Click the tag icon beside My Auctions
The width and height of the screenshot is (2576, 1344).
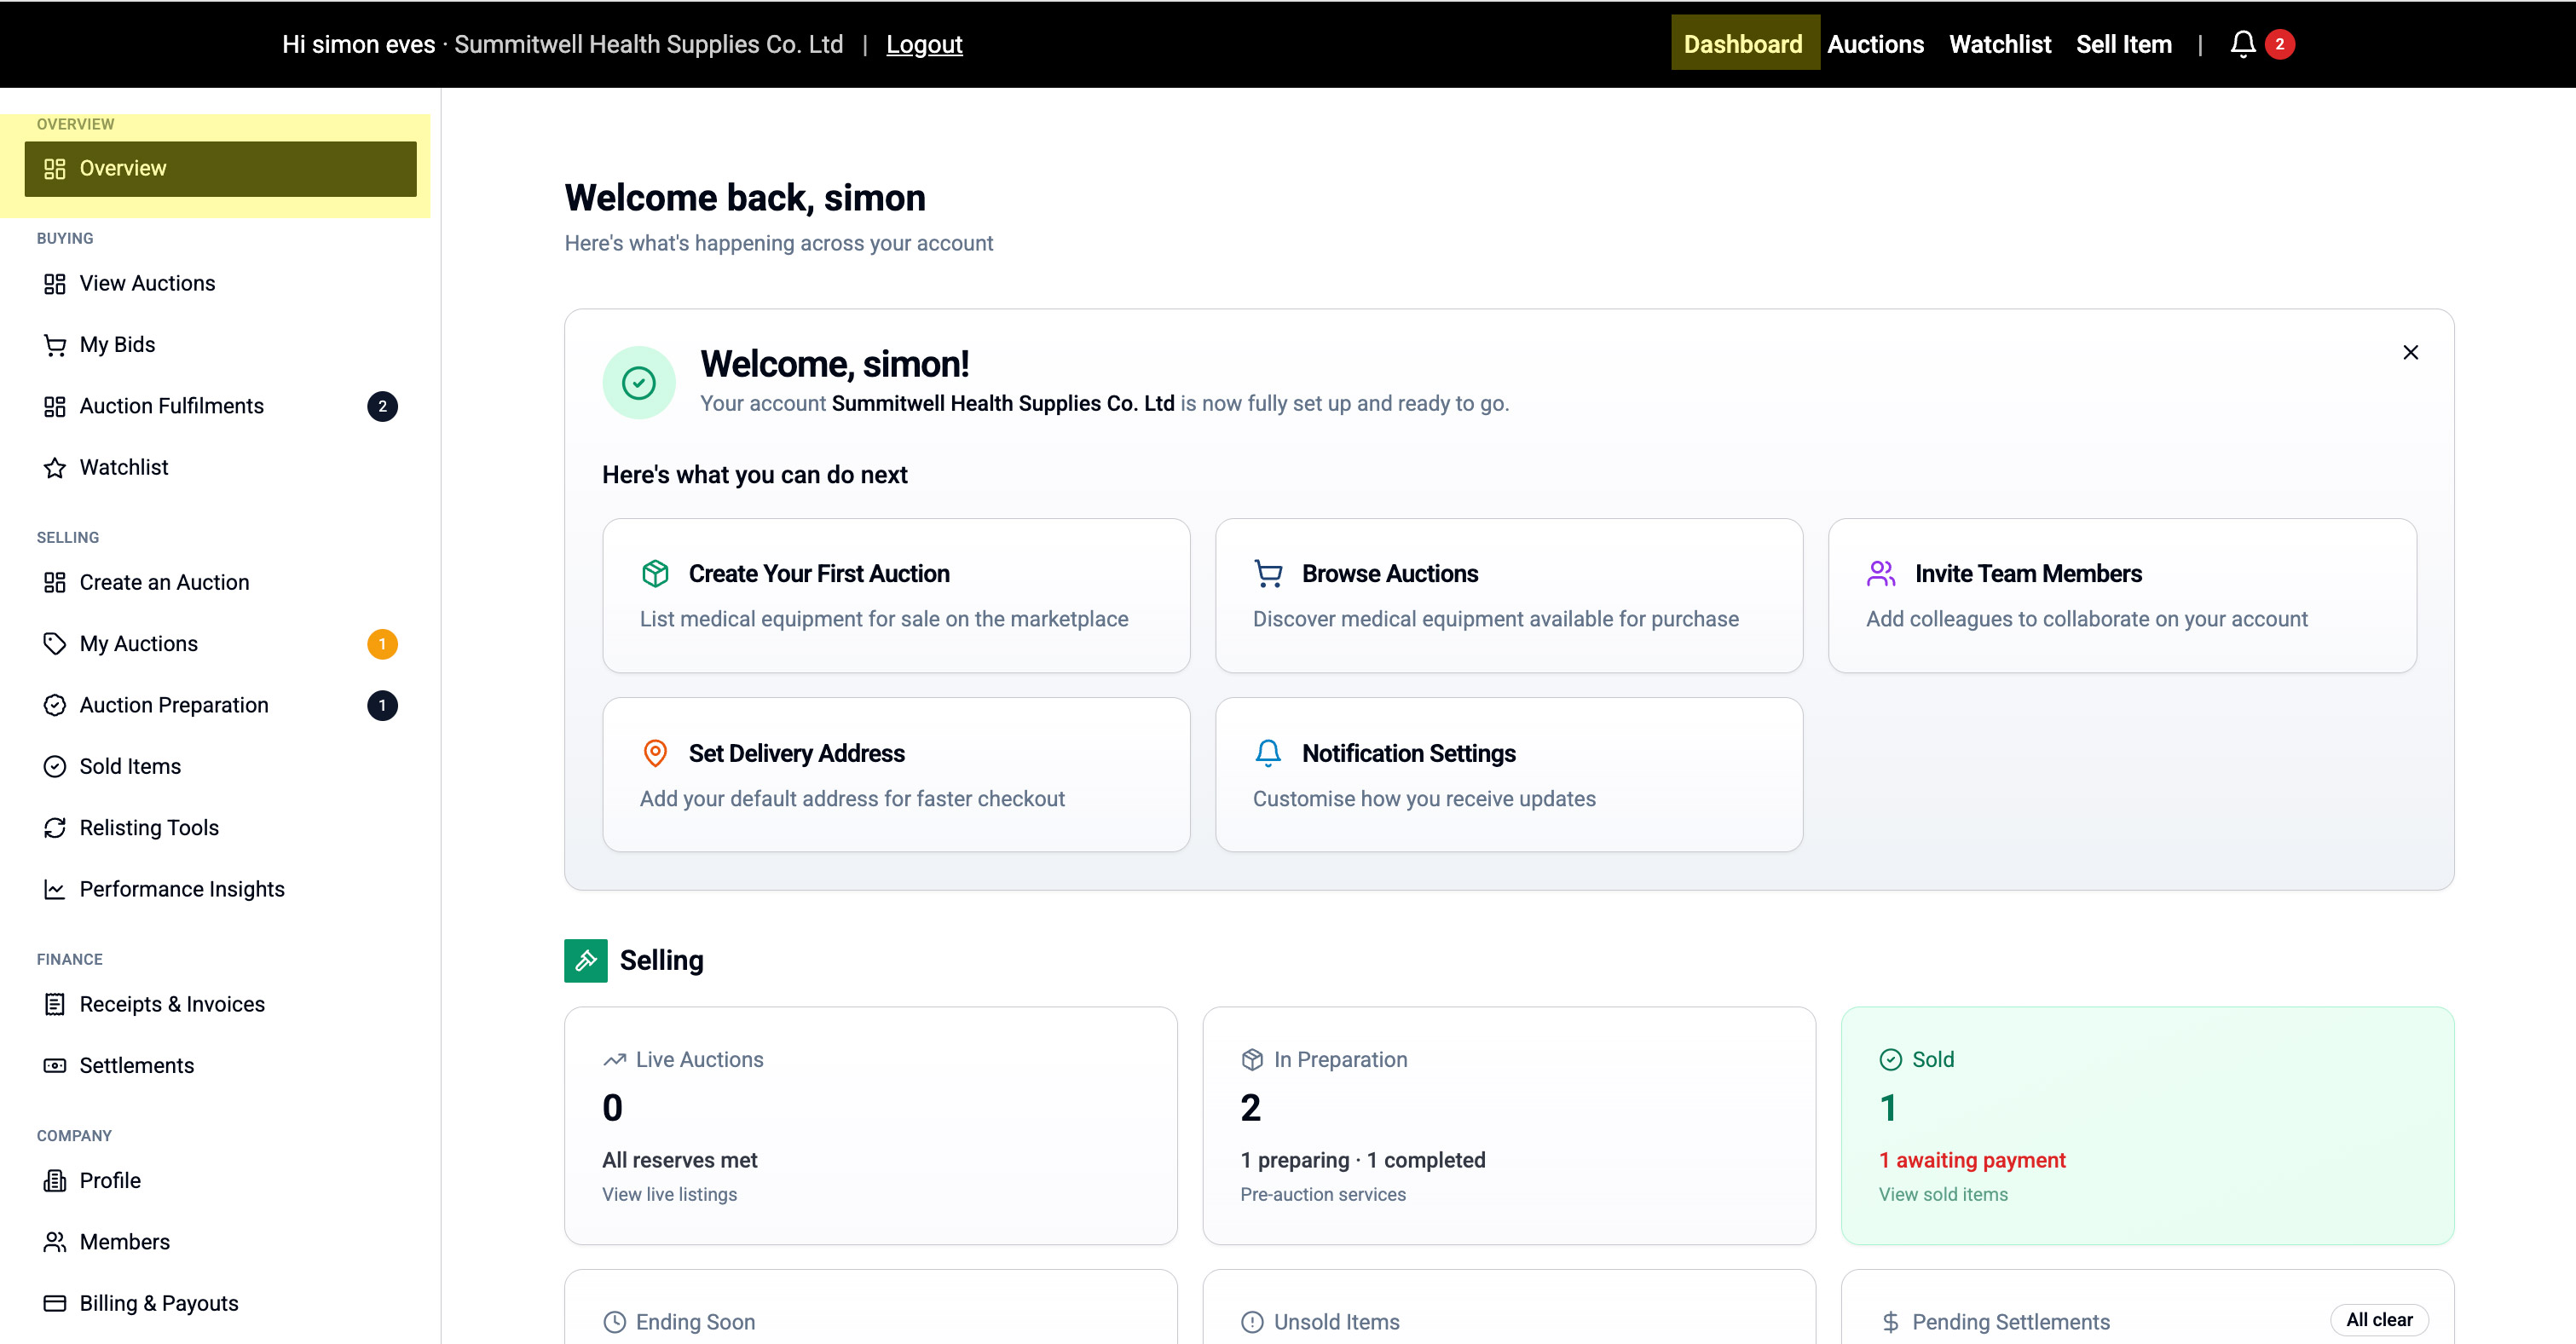55,644
